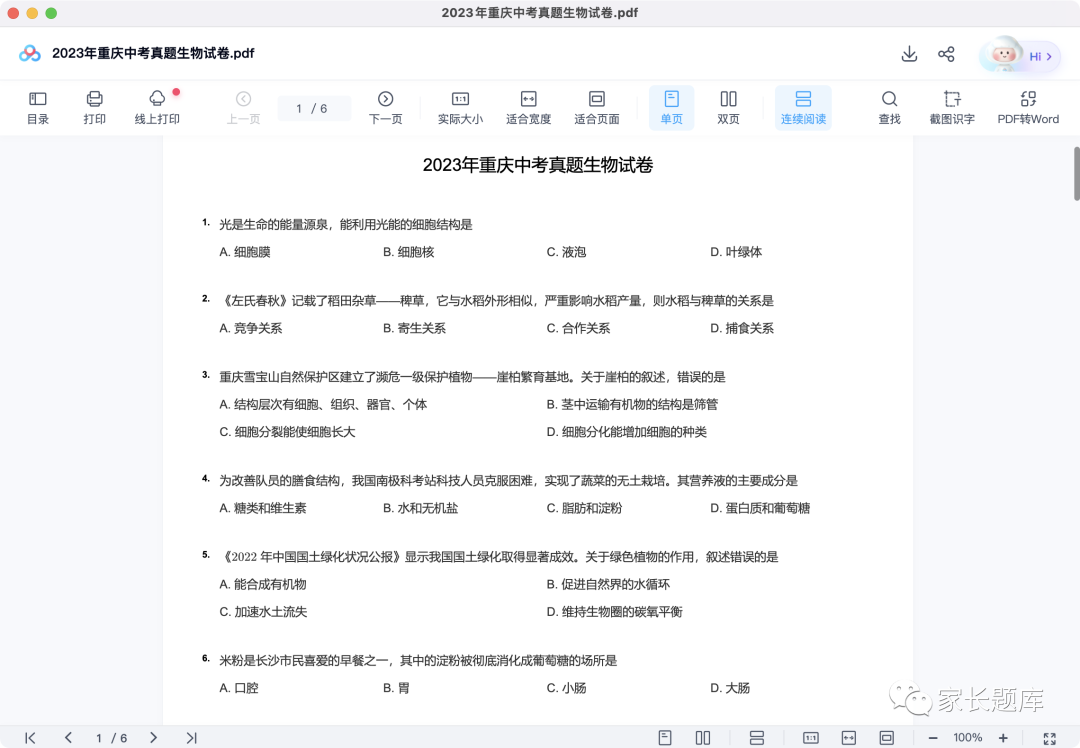Go to next page with 下一页
The image size is (1080, 748).
(x=386, y=107)
